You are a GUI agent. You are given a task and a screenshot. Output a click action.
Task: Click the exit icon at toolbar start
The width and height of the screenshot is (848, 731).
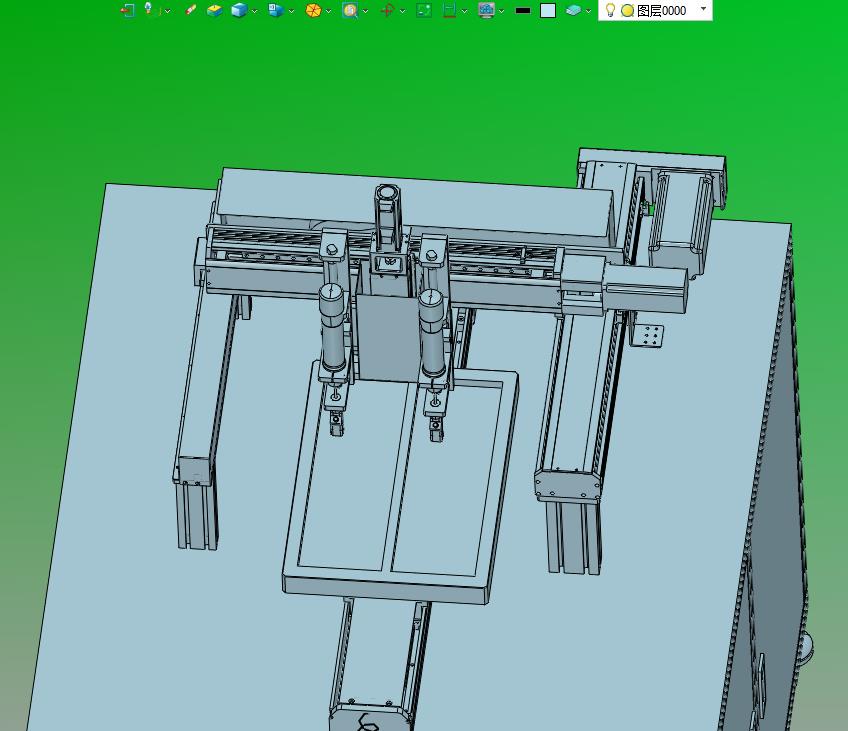click(x=127, y=10)
